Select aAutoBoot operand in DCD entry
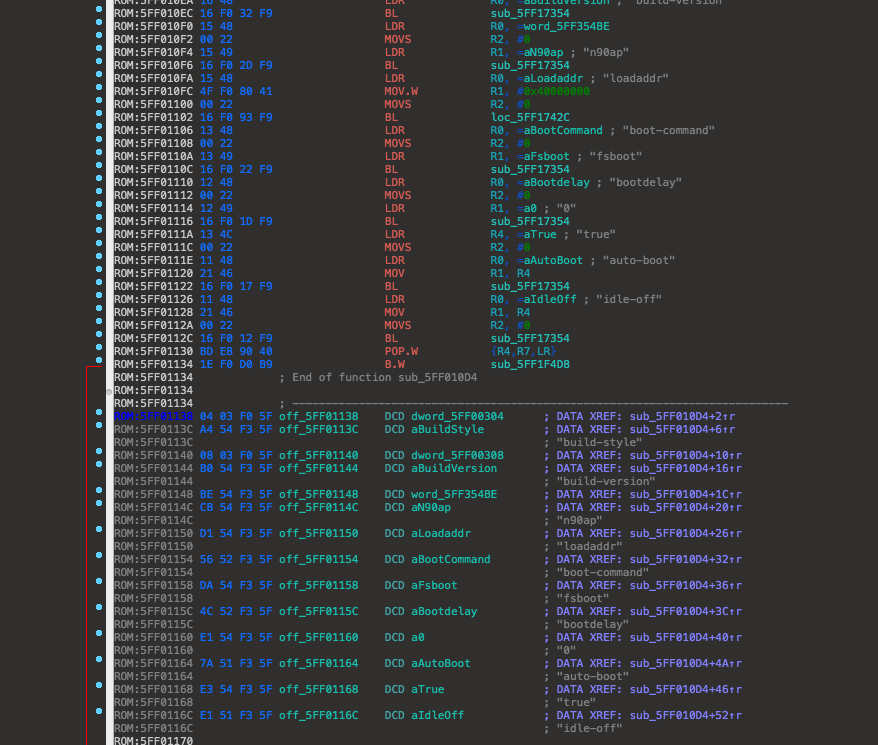The height and width of the screenshot is (745, 878). [441, 663]
